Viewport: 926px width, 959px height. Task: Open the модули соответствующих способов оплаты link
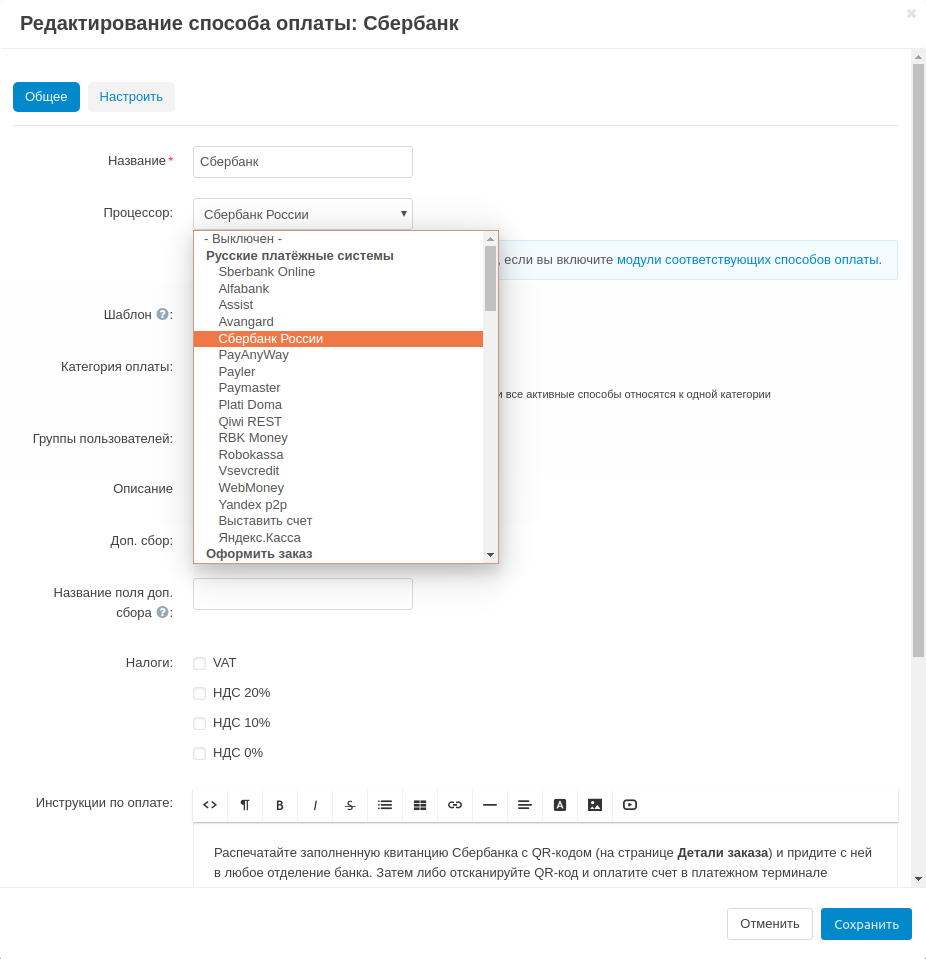click(748, 260)
